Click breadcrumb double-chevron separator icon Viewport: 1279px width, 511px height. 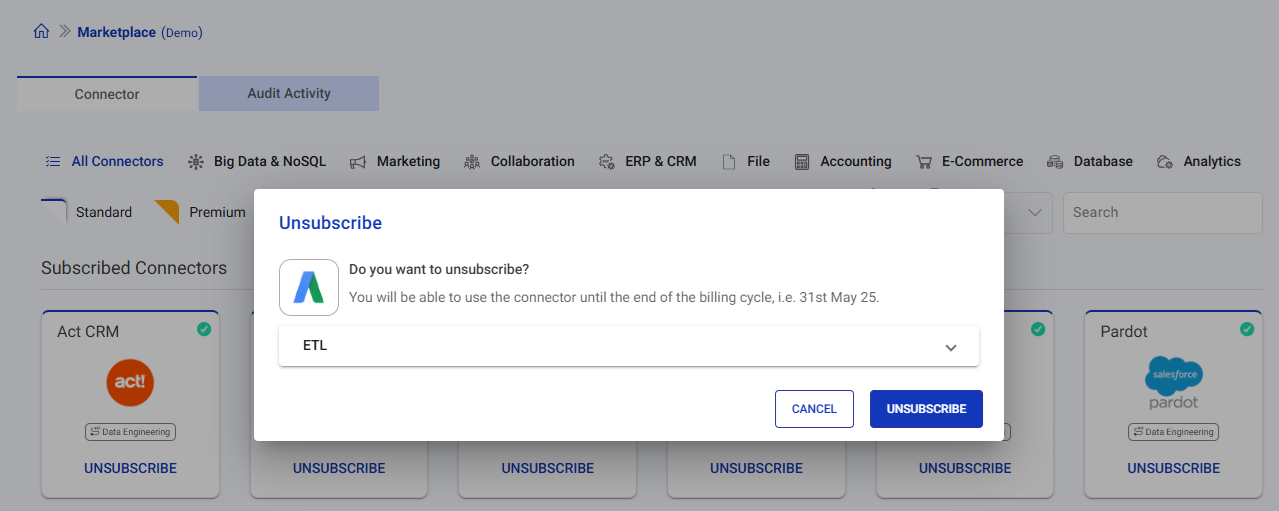(65, 32)
